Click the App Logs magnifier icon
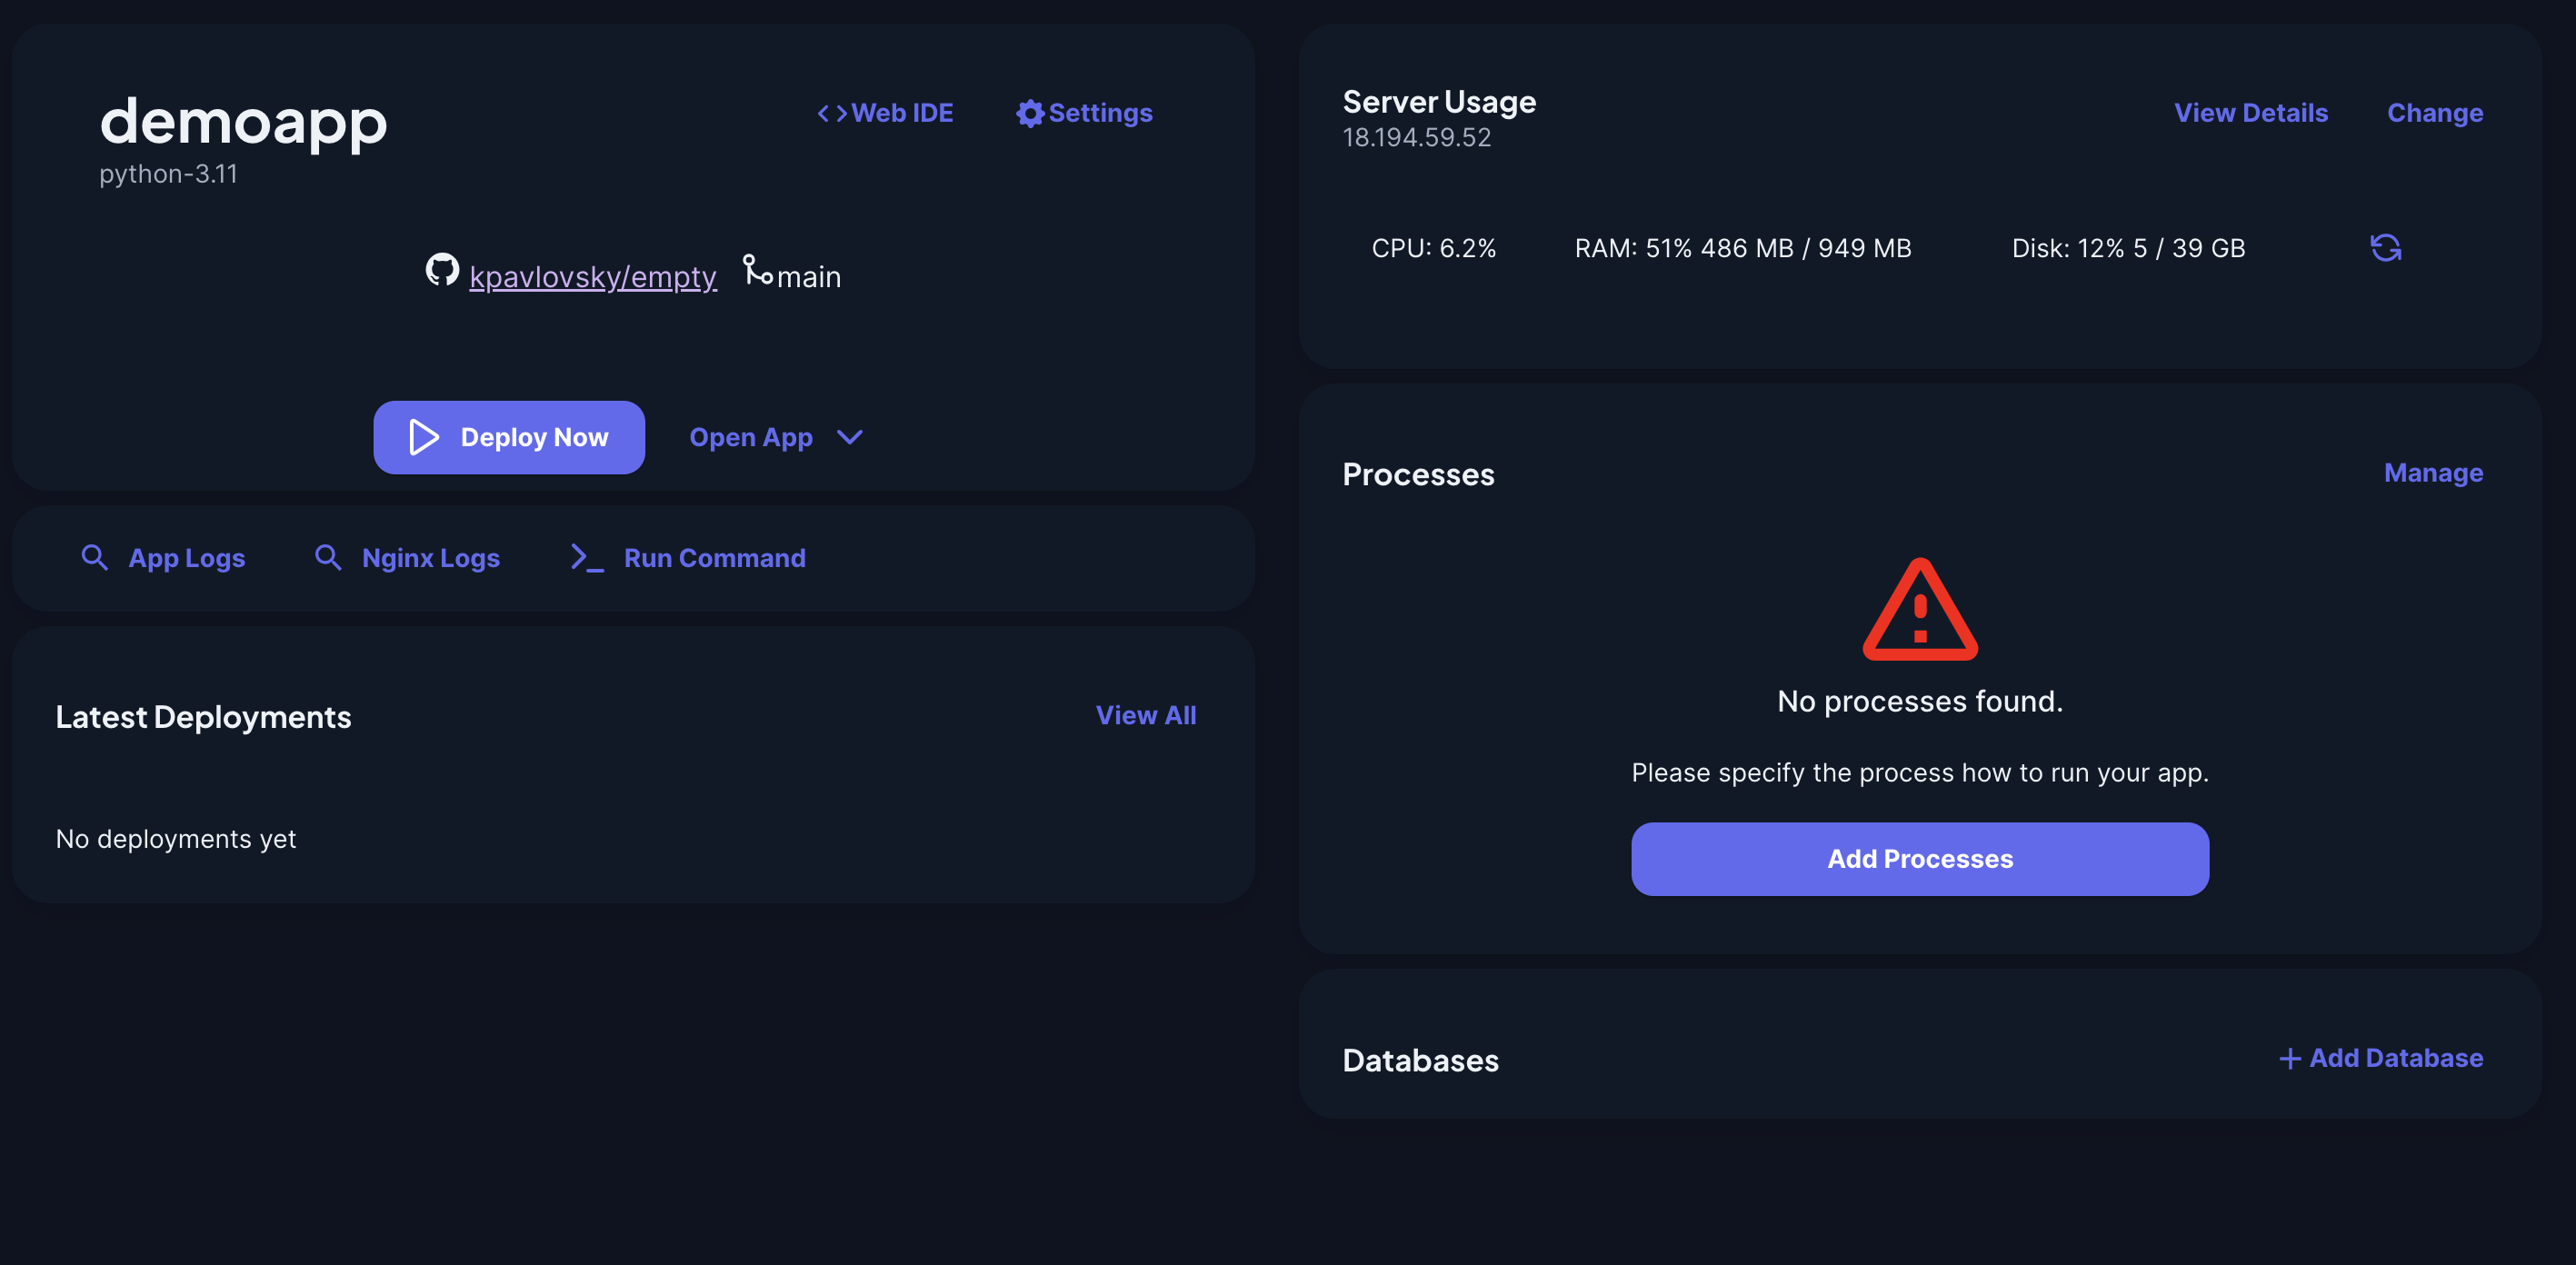 [94, 557]
